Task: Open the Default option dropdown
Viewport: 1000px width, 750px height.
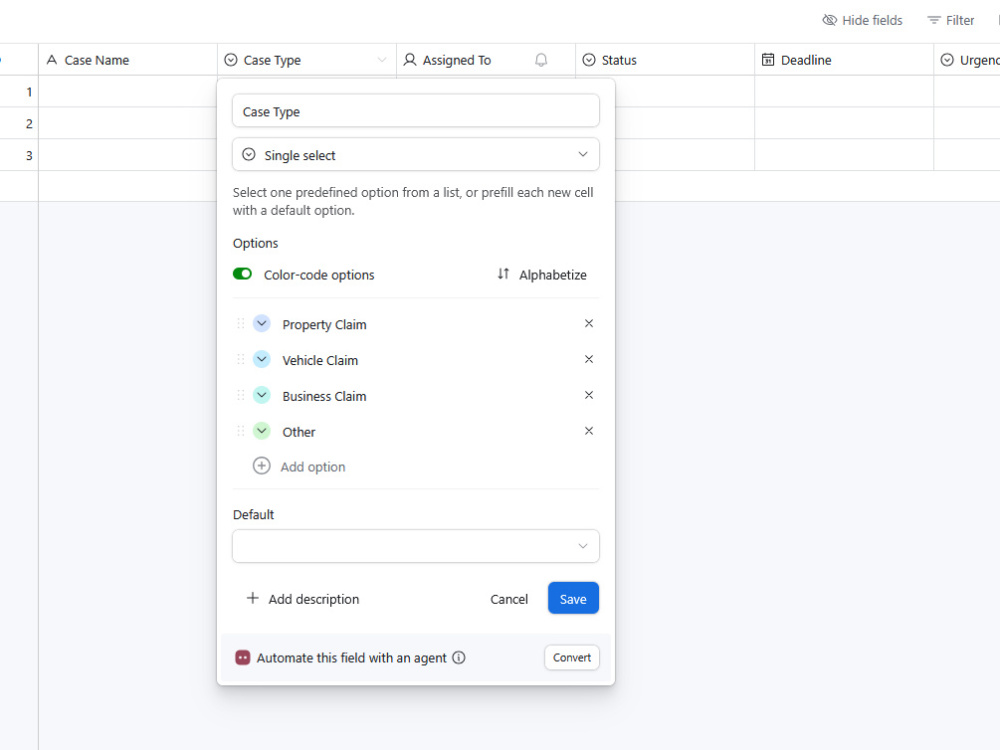Action: tap(416, 546)
